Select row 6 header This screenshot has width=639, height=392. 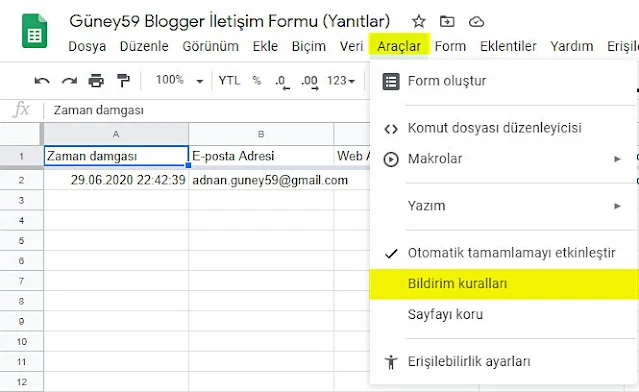pos(21,261)
